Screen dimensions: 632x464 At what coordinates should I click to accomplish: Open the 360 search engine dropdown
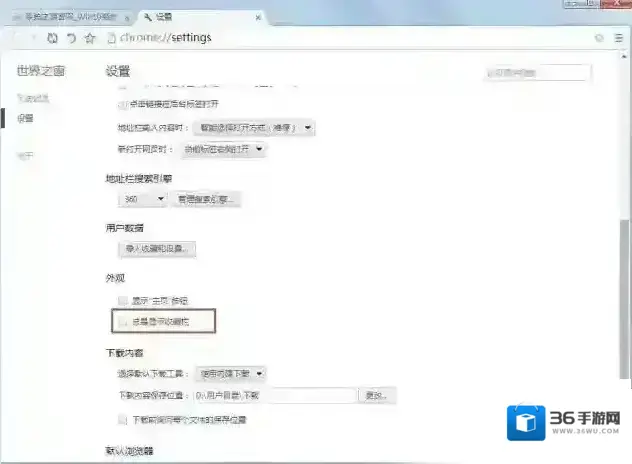point(143,199)
